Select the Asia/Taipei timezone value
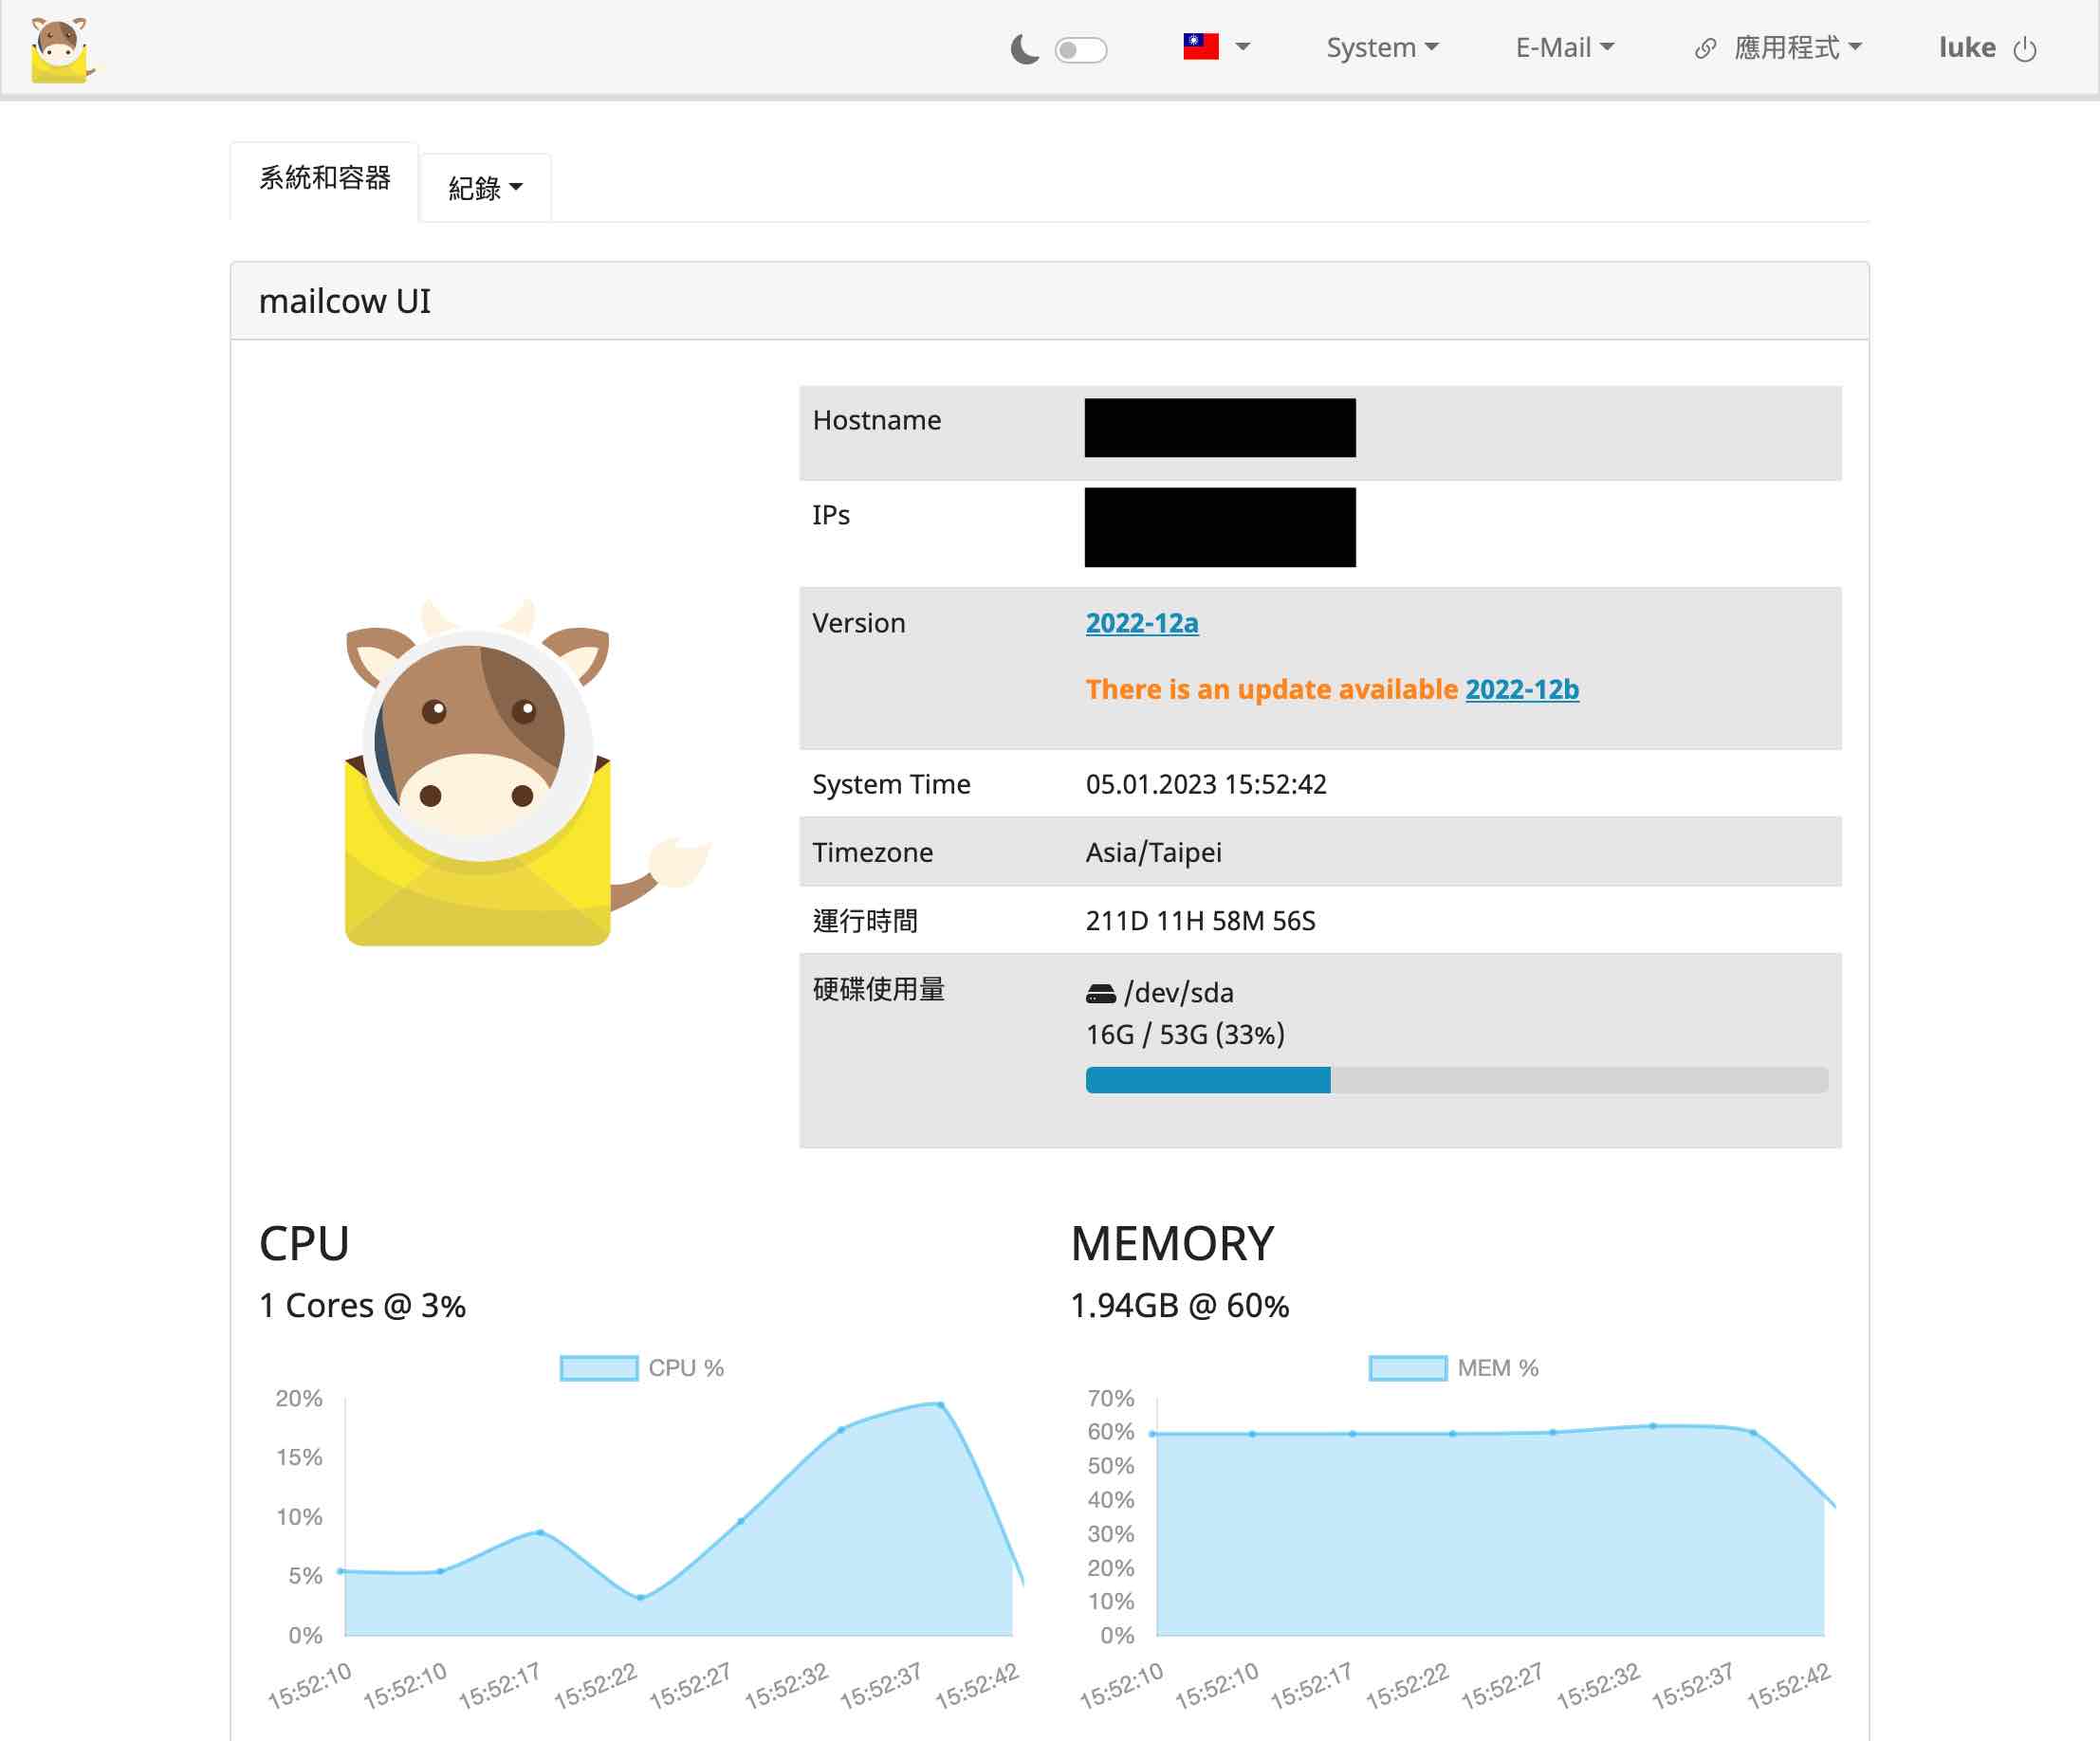The height and width of the screenshot is (1741, 2100). 1154,852
